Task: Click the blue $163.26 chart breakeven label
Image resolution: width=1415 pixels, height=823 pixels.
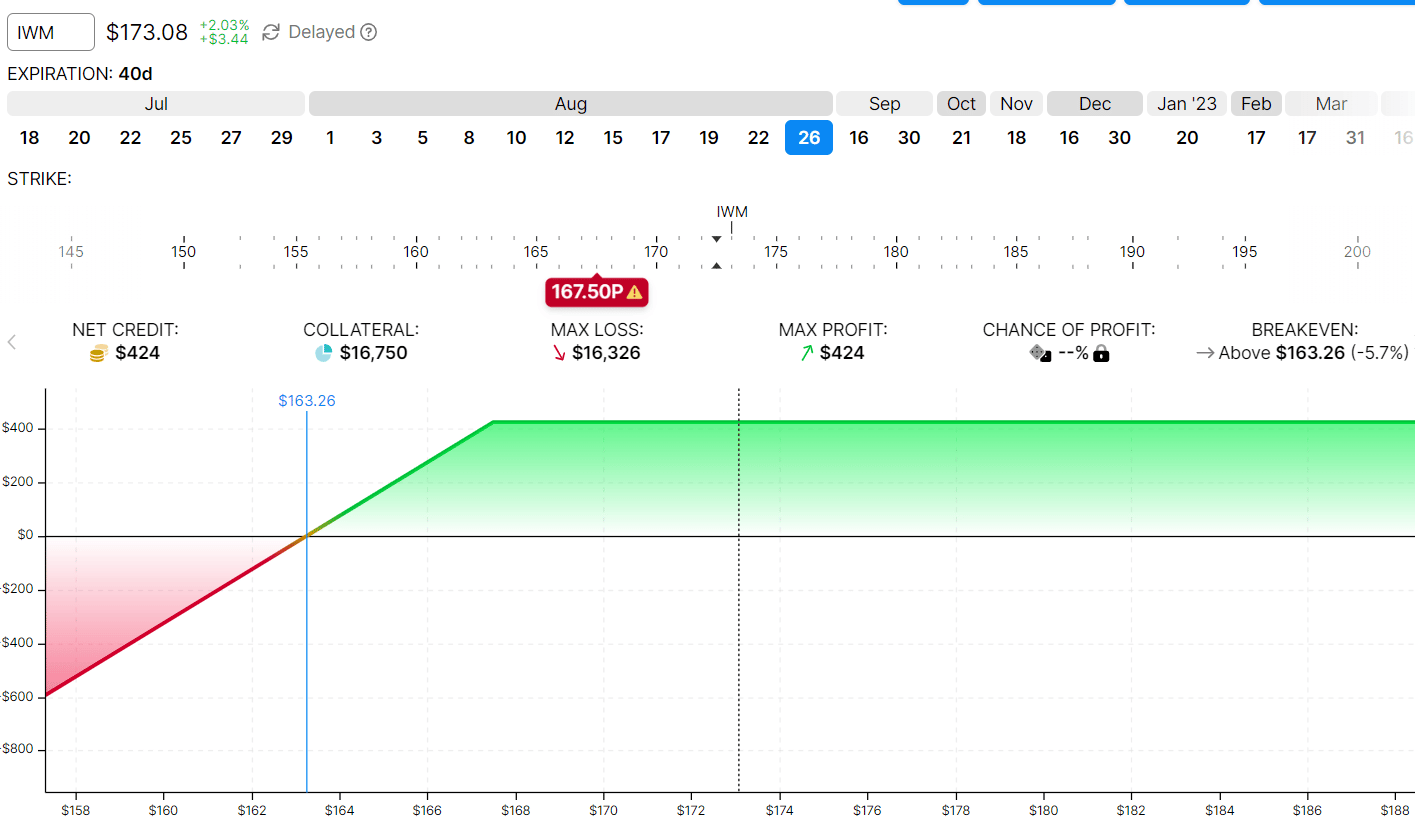Action: (x=307, y=401)
